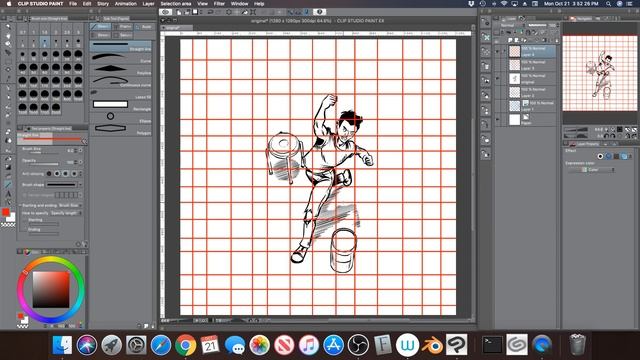This screenshot has height=360, width=640.
Task: Open the File menu
Action: (x=73, y=4)
